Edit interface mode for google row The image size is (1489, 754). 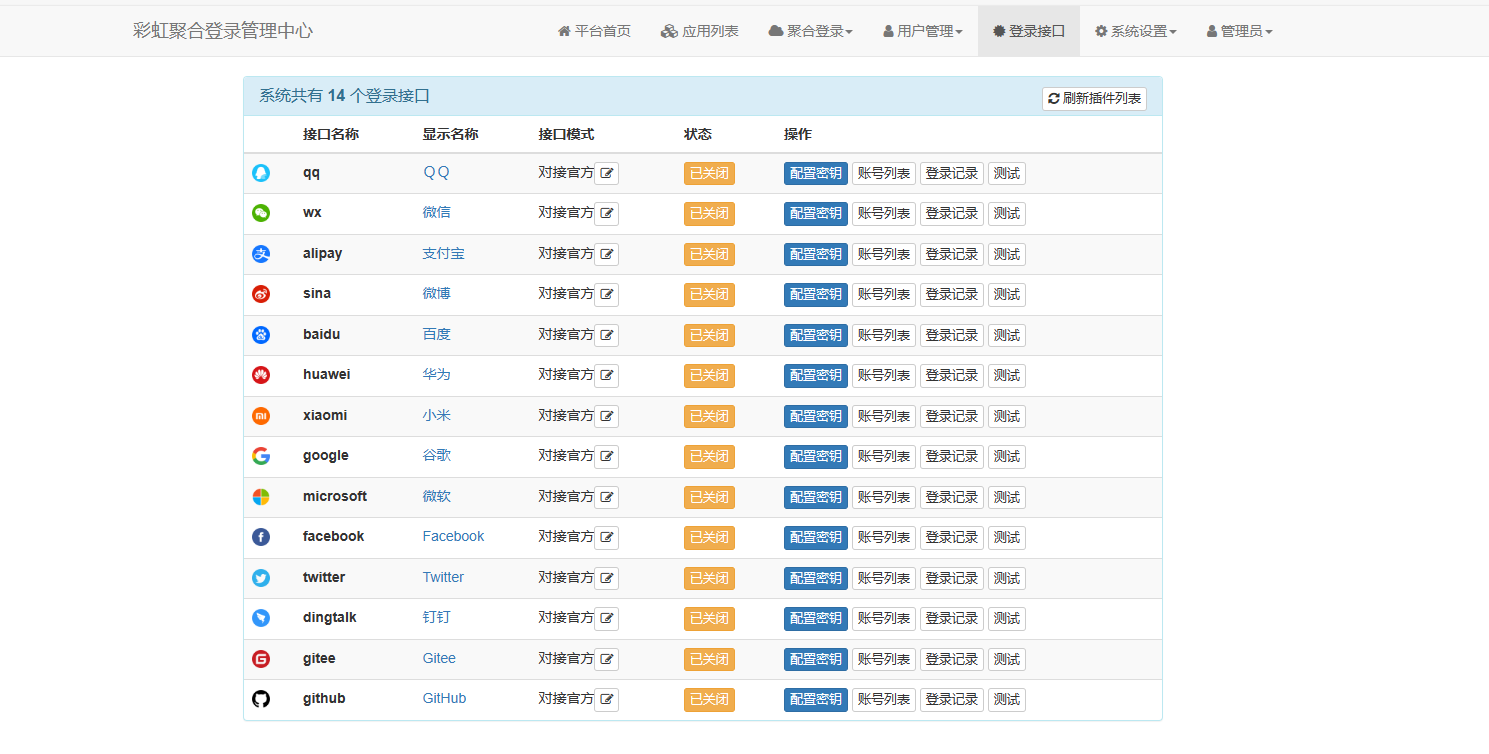607,457
